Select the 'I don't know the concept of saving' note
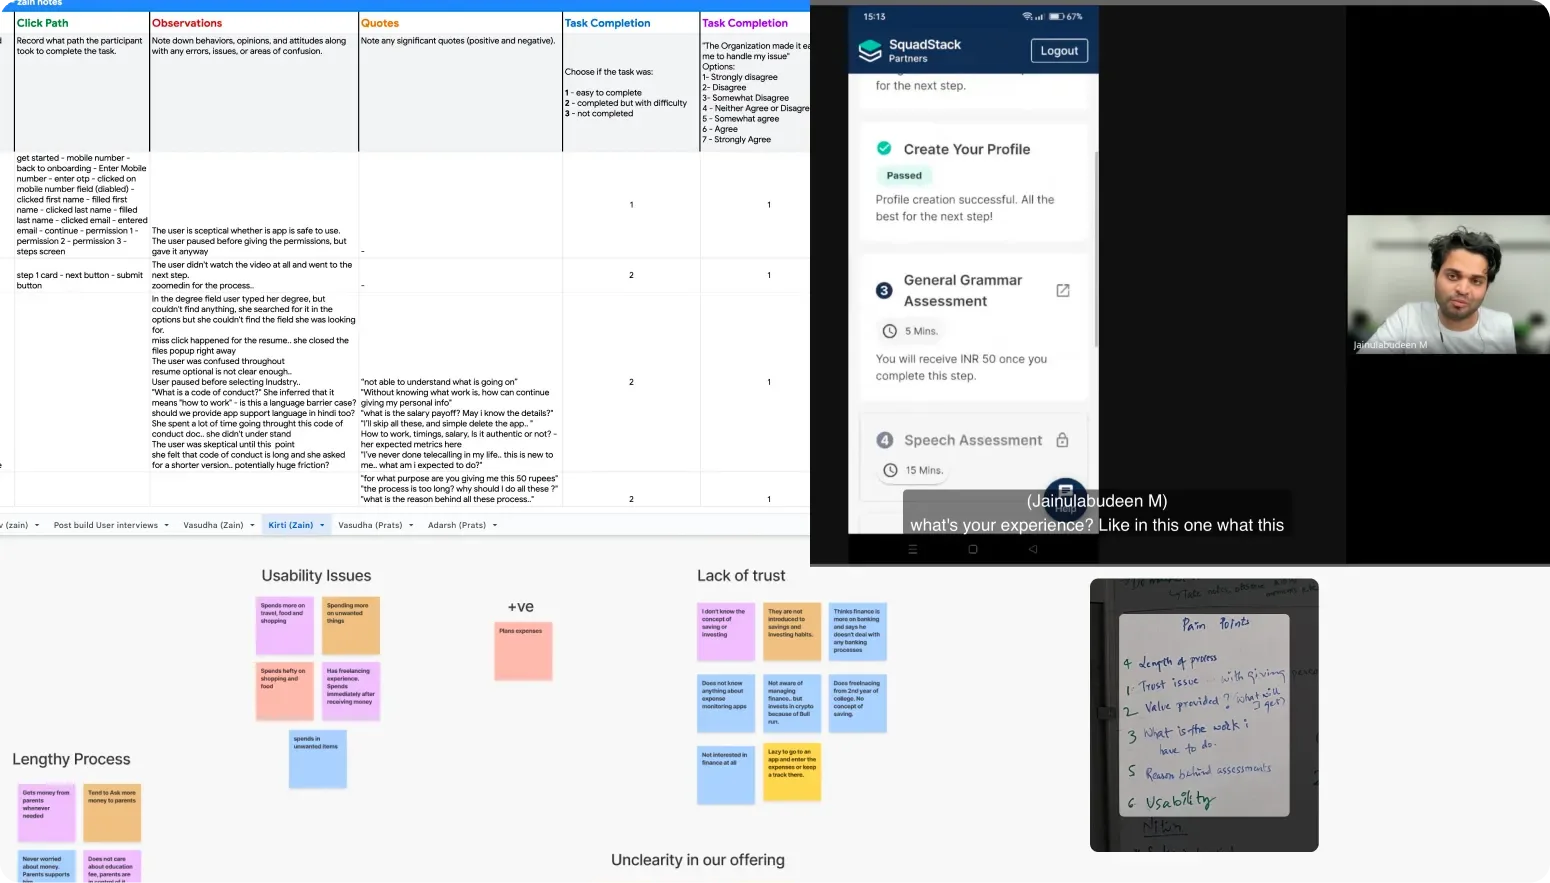1550x883 pixels. point(726,632)
